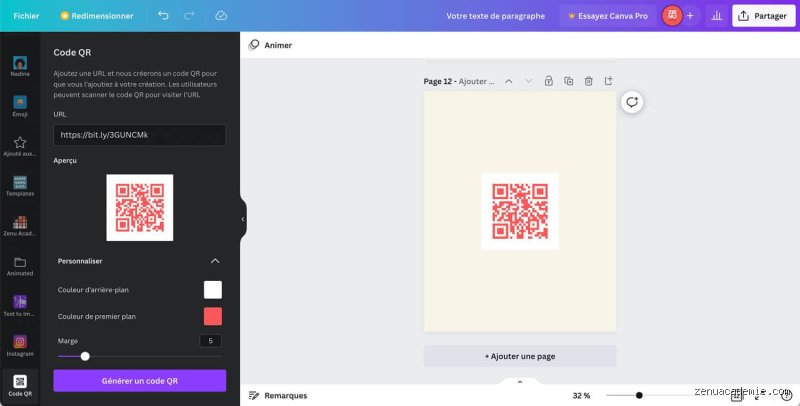Click the 32 % zoom level
This screenshot has width=800, height=406.
581,395
